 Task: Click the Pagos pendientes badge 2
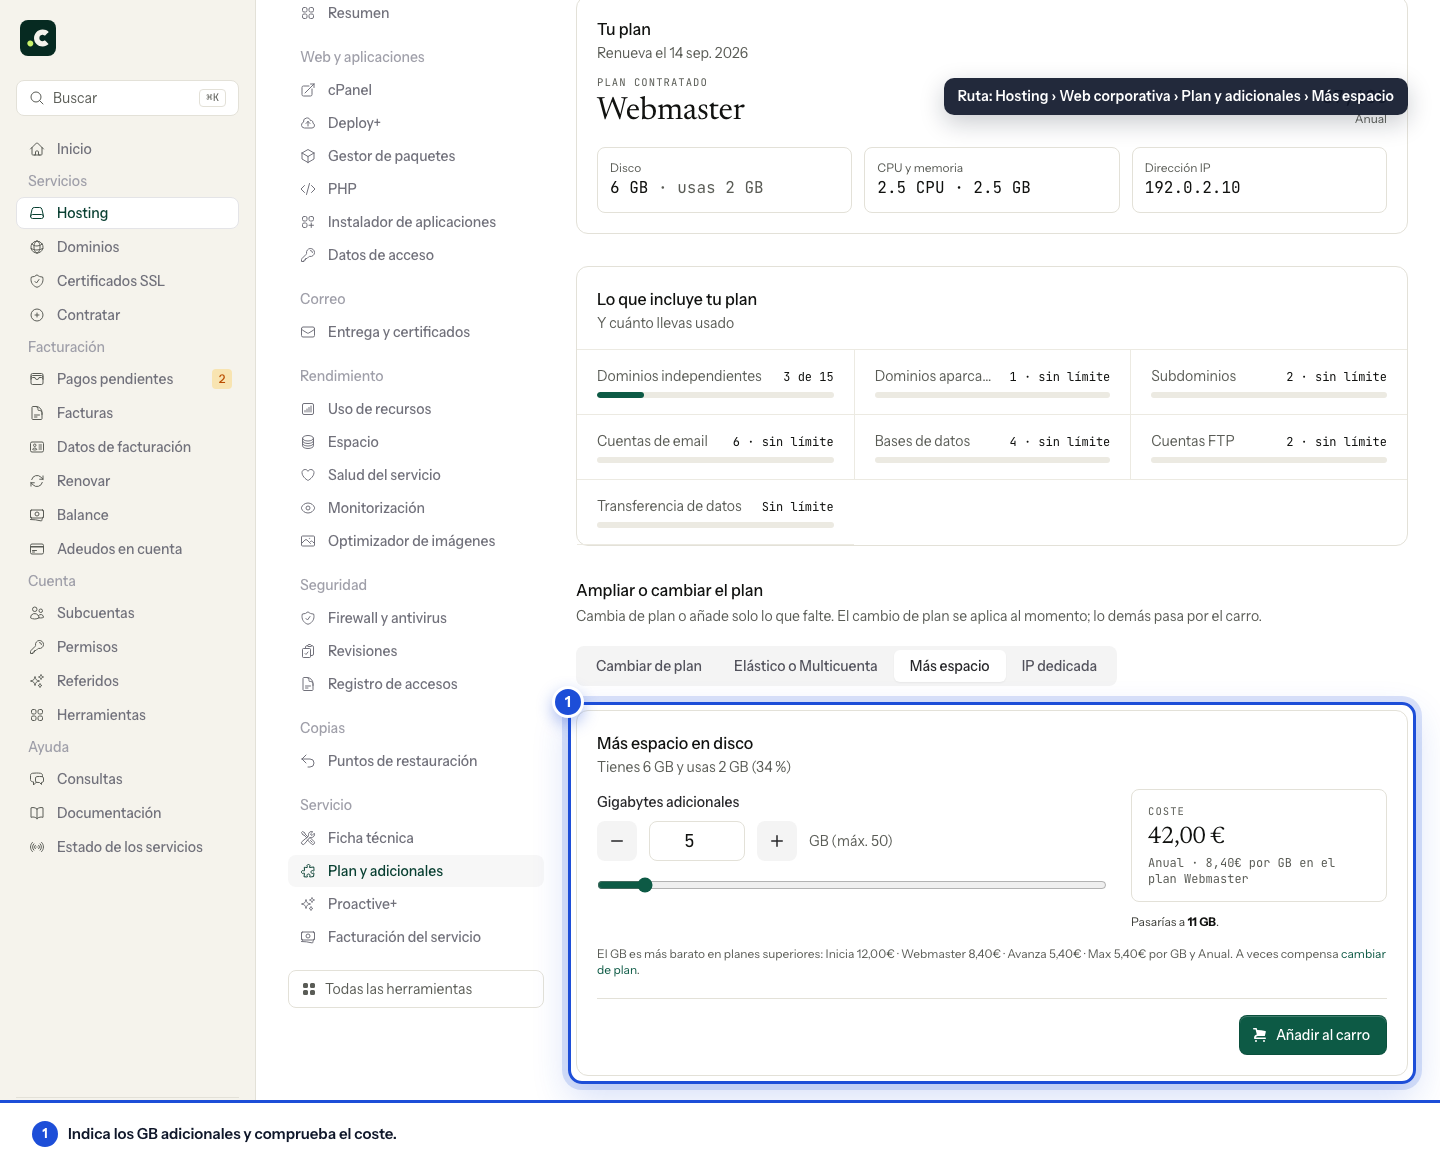click(222, 379)
